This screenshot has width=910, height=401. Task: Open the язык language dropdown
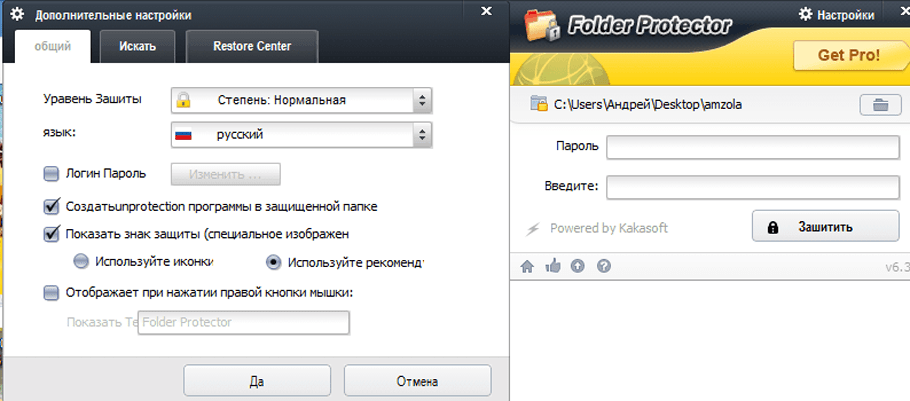point(302,135)
